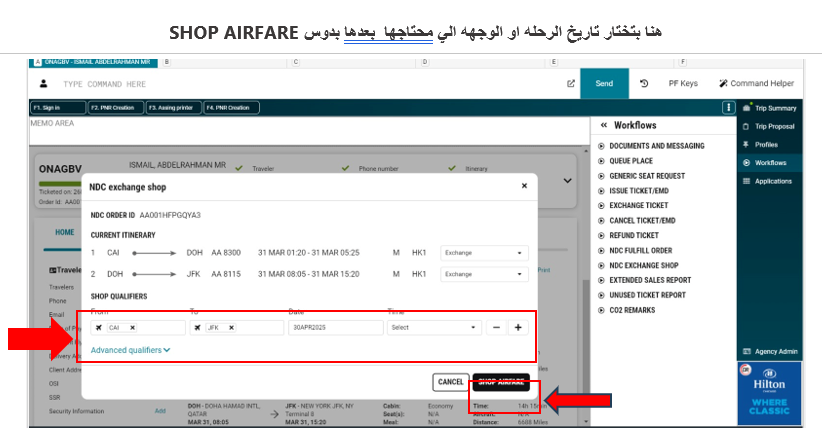Switch to work area tab C

click(x=296, y=62)
